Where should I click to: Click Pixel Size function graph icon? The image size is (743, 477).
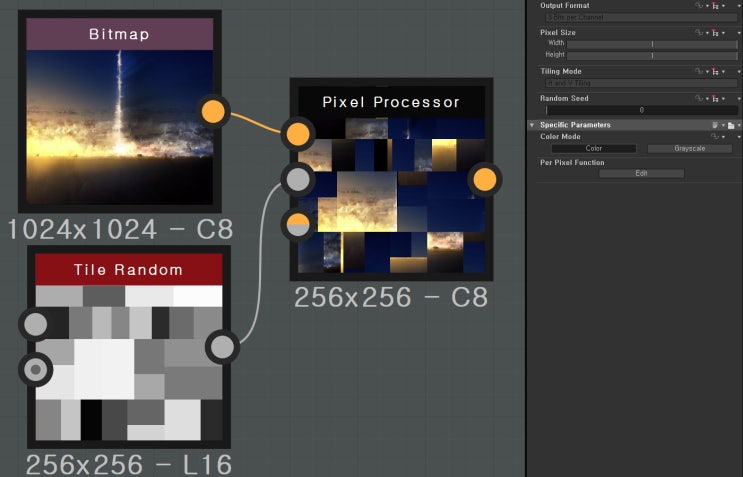click(699, 33)
